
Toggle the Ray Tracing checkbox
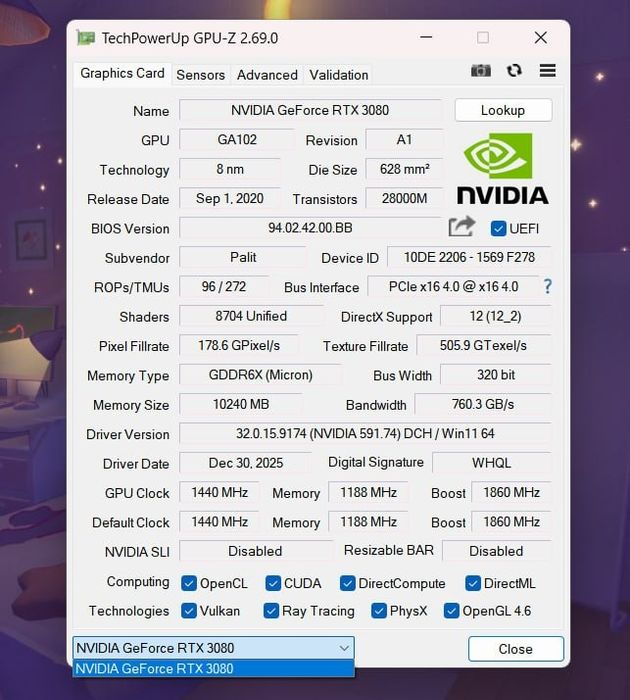[x=271, y=611]
